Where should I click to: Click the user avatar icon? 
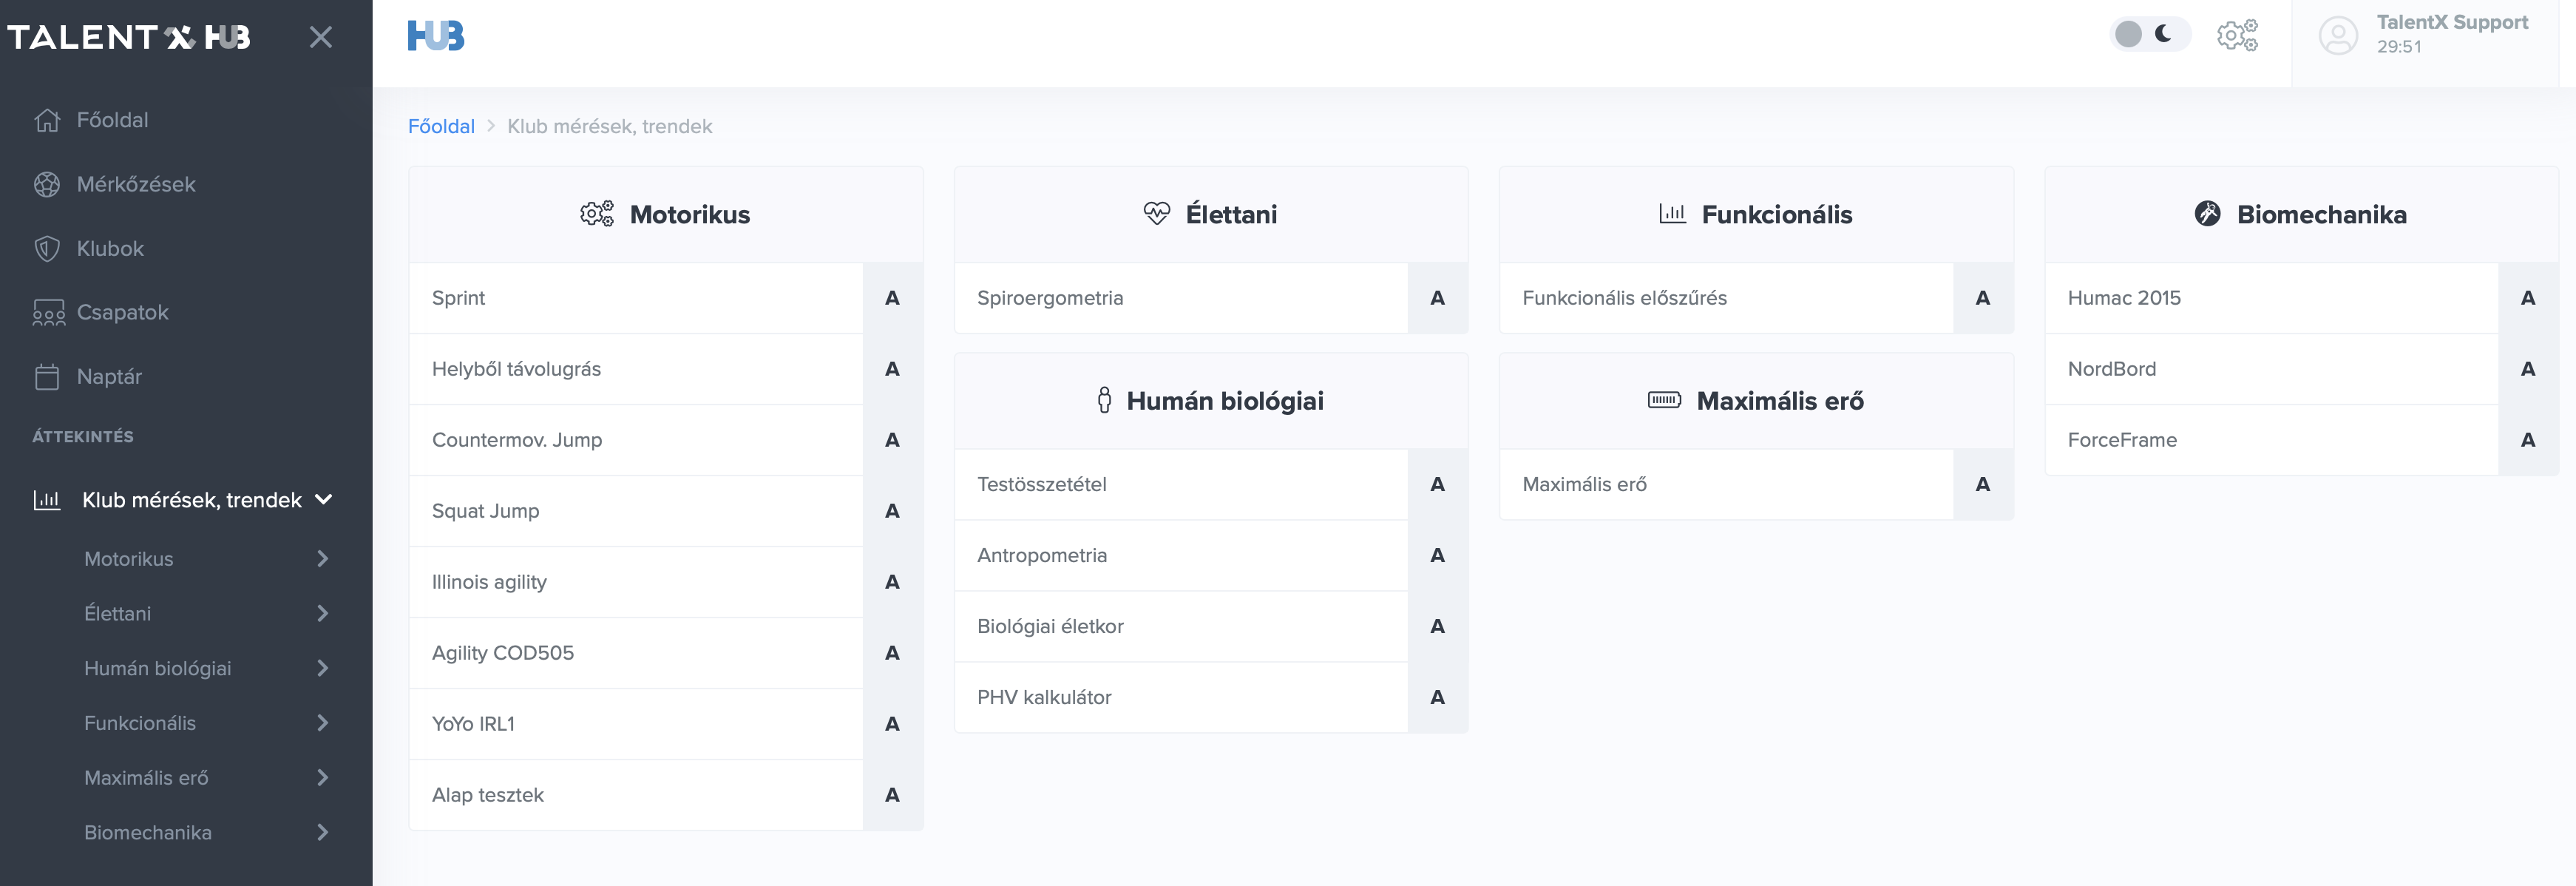(x=2337, y=36)
